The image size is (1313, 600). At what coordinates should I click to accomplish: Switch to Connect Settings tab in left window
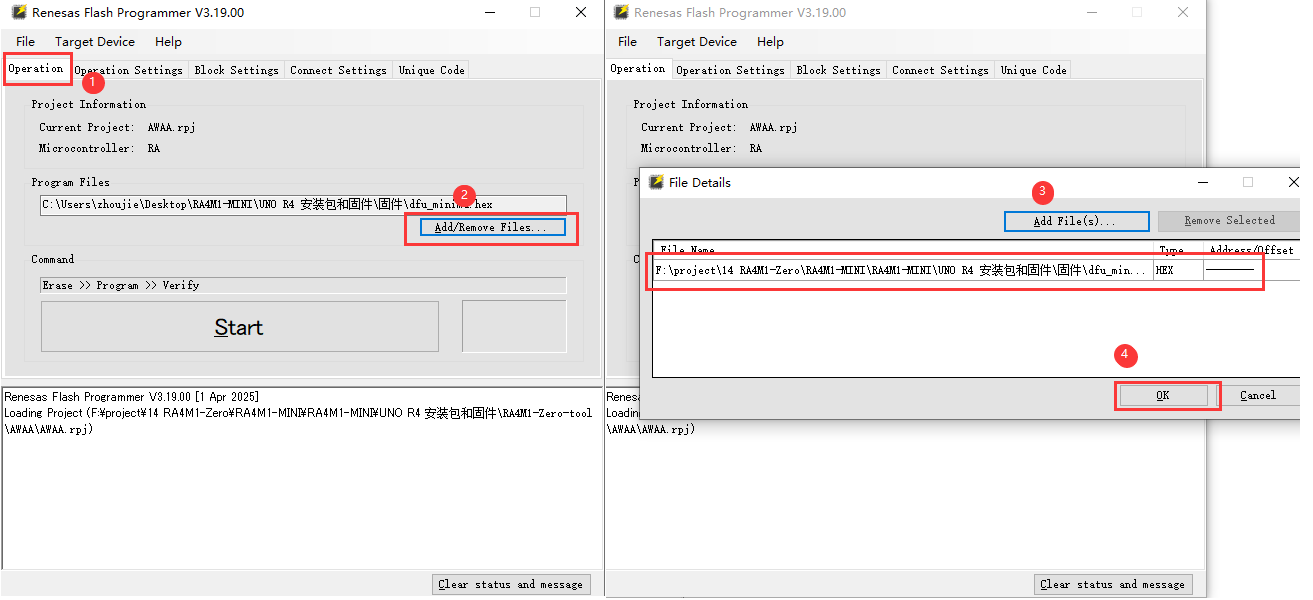(x=338, y=70)
